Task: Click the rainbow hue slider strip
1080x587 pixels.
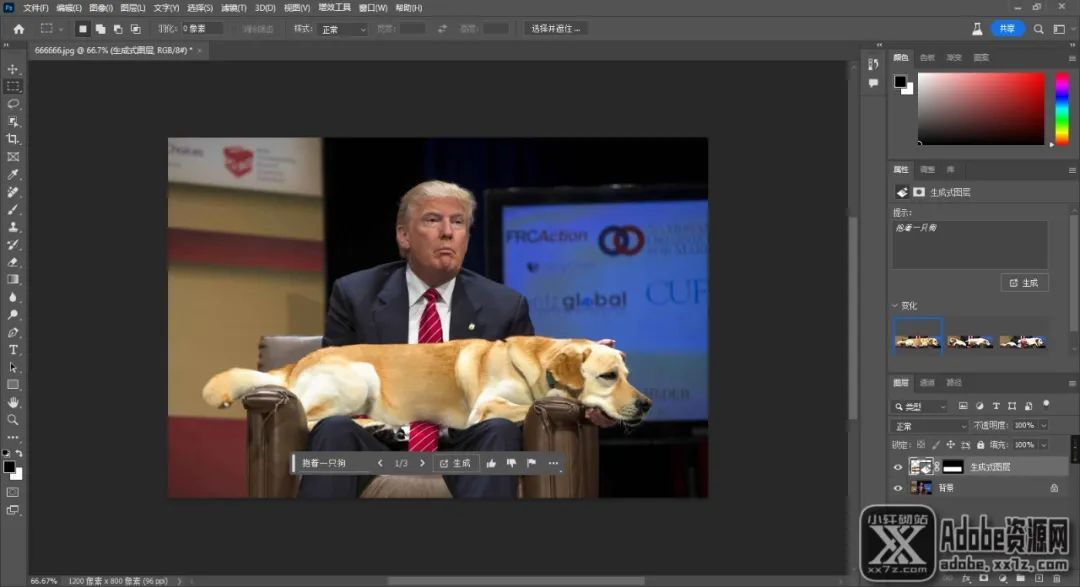Action: pyautogui.click(x=1061, y=108)
